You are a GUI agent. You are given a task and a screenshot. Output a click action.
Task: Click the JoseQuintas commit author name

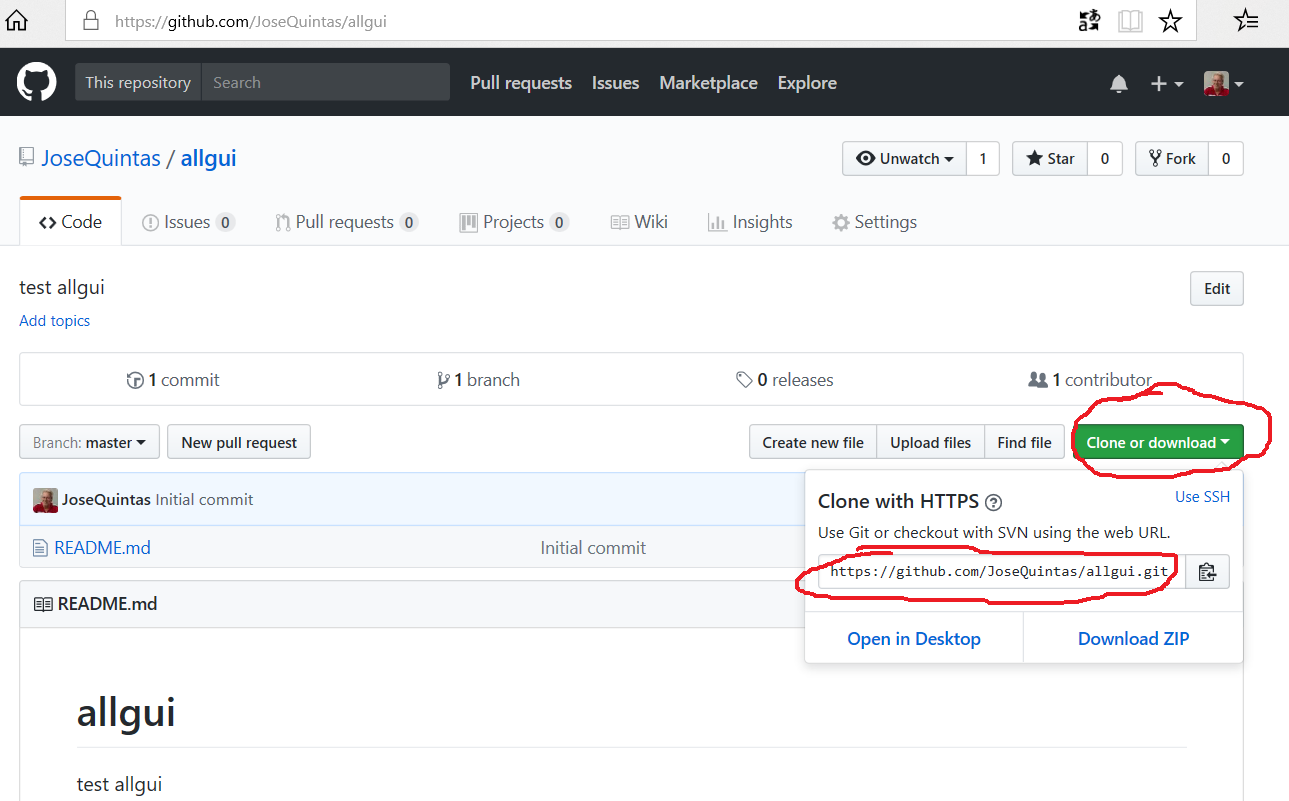pyautogui.click(x=107, y=500)
